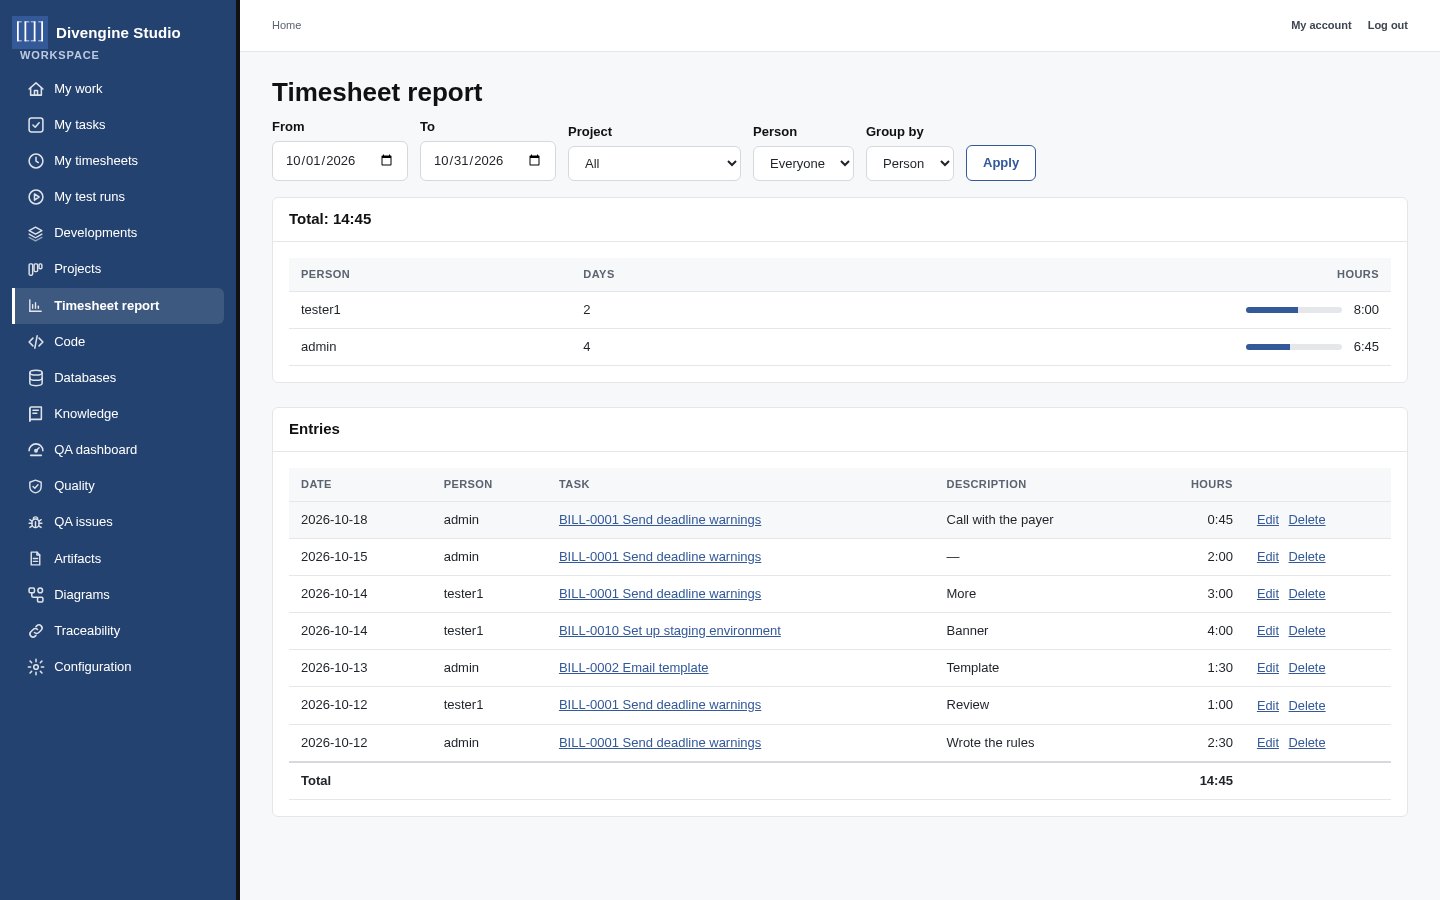Edit the Review entry by tester1

pyautogui.click(x=1268, y=705)
